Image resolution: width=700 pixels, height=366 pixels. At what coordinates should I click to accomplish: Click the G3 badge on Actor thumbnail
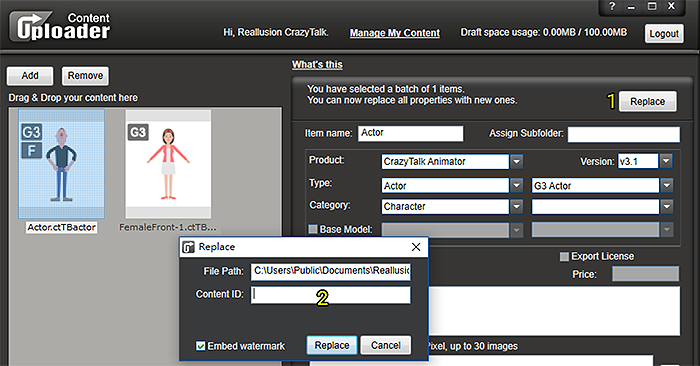pos(32,132)
